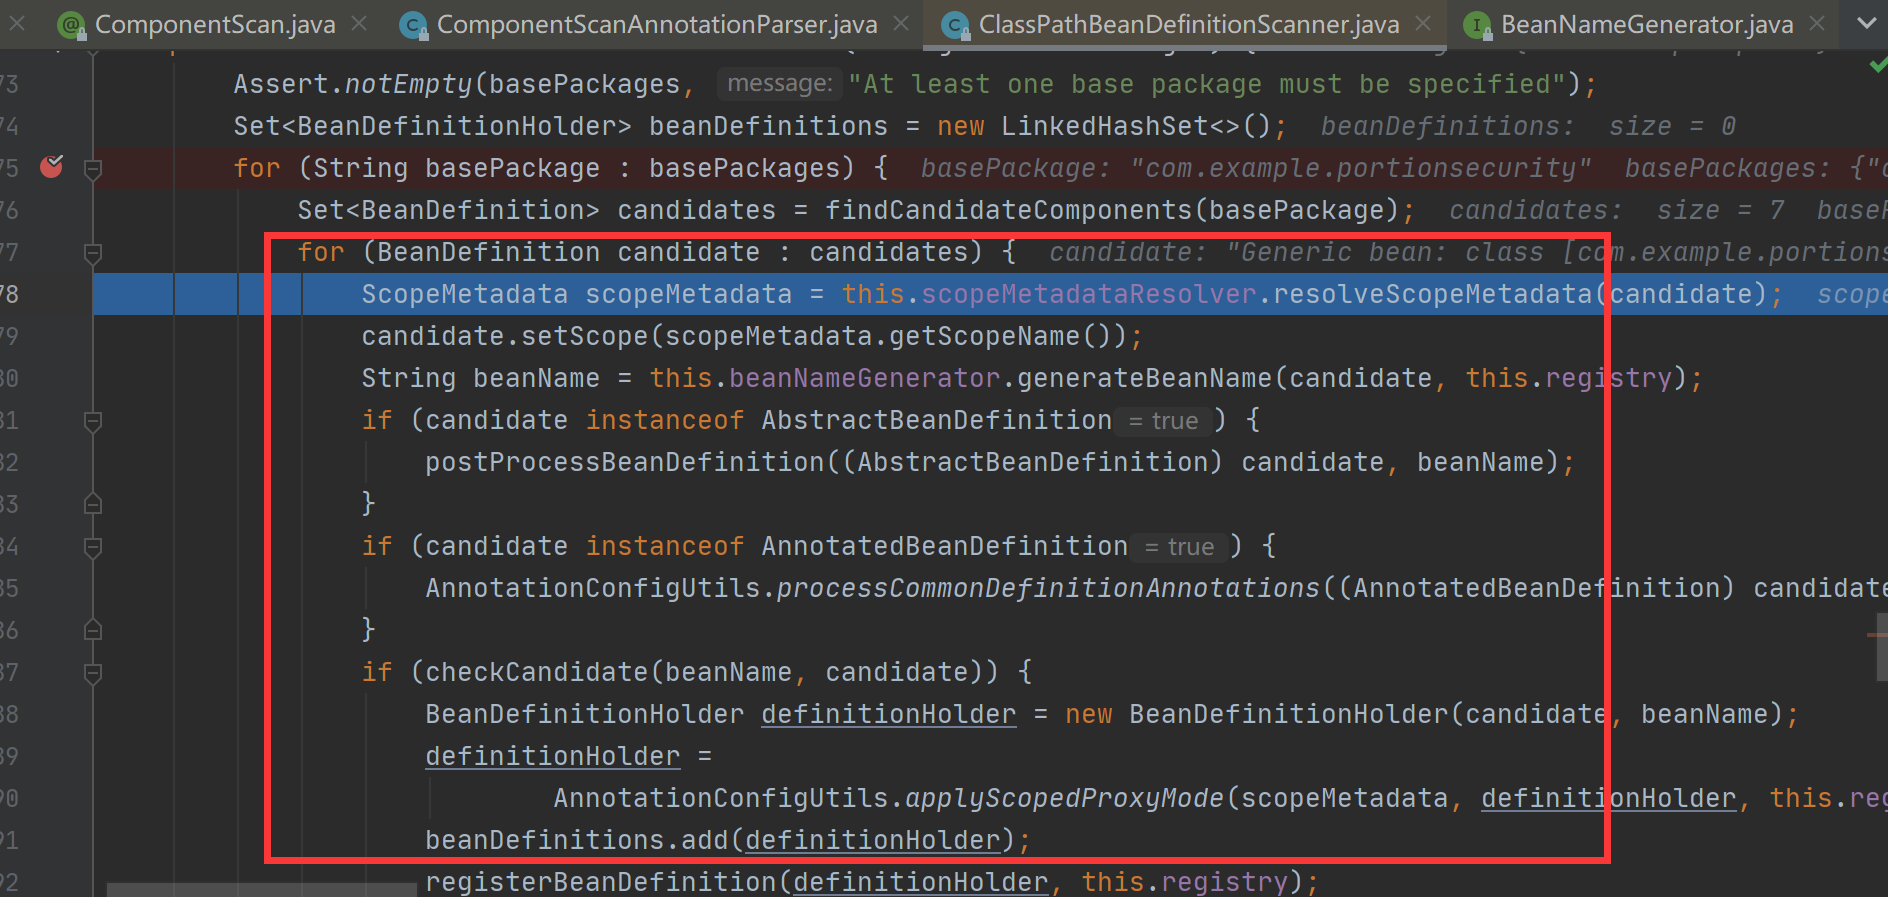Collapse the checkCandidate if-block fold marker

93,673
